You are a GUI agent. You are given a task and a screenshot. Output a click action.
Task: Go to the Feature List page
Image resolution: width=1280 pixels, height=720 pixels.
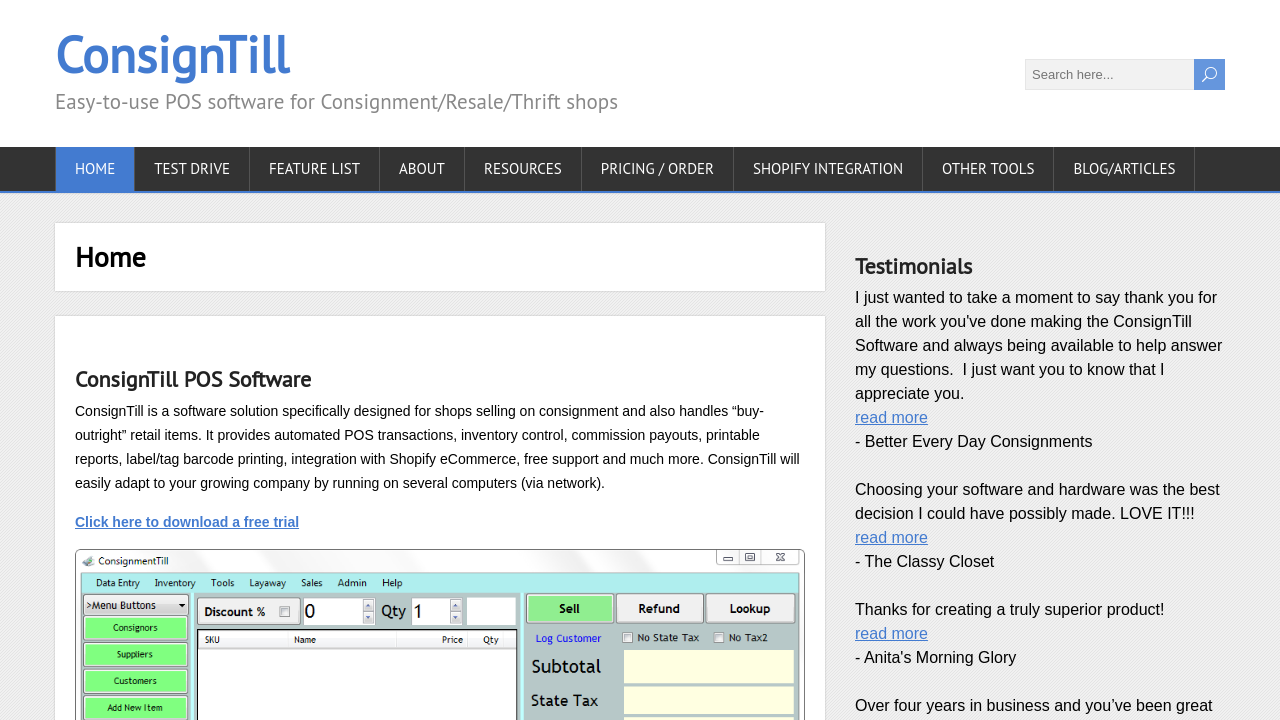(314, 169)
